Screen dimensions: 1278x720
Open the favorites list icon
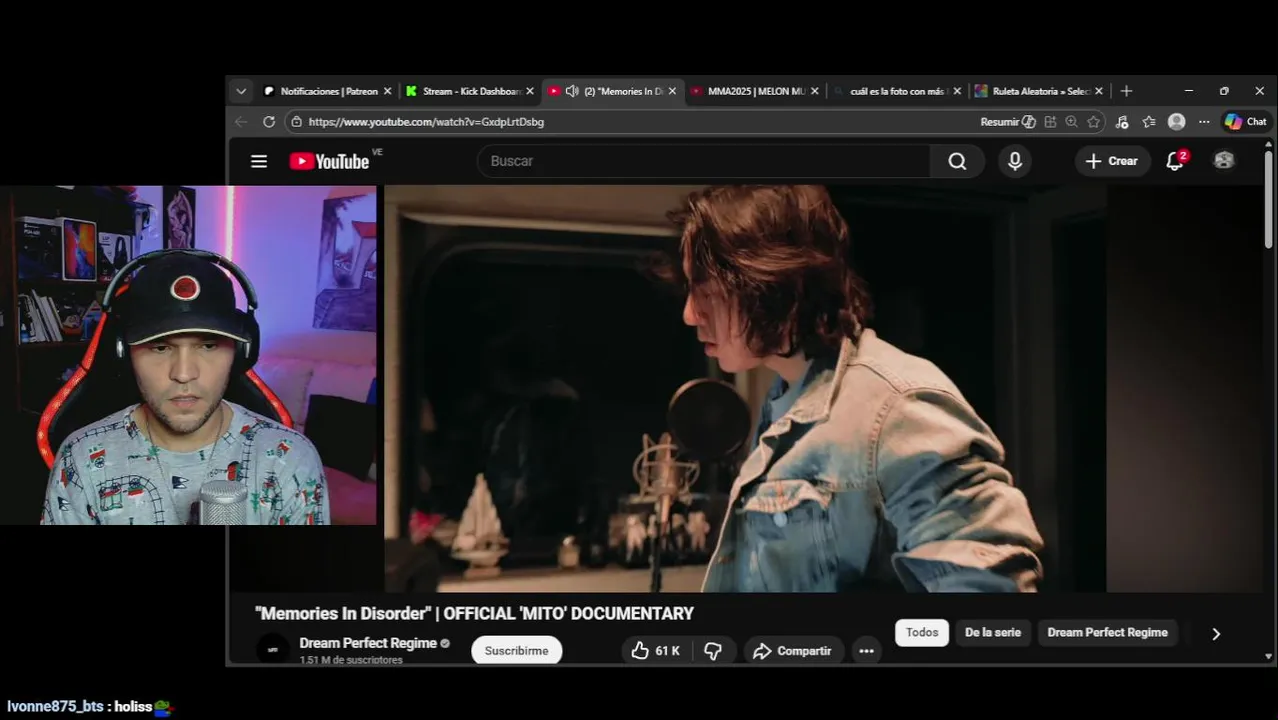1149,121
